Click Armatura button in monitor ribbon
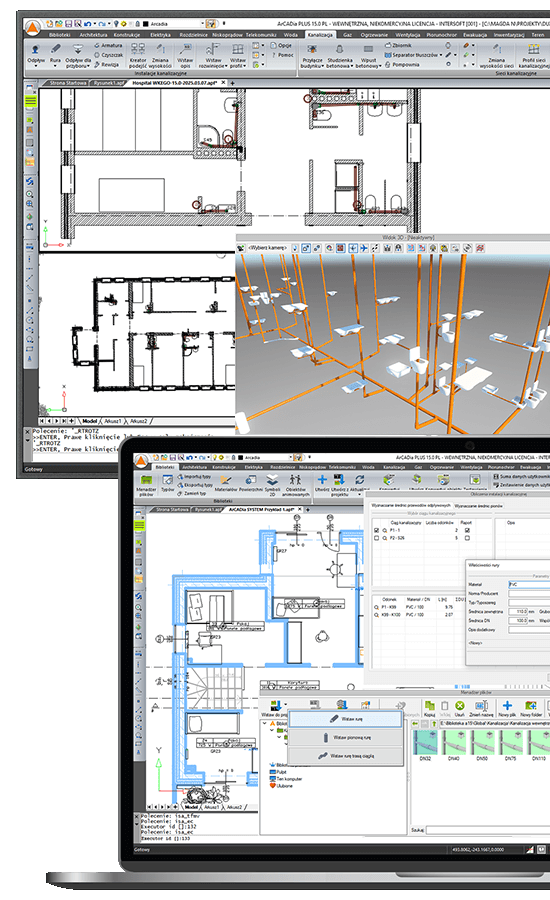 [109, 45]
